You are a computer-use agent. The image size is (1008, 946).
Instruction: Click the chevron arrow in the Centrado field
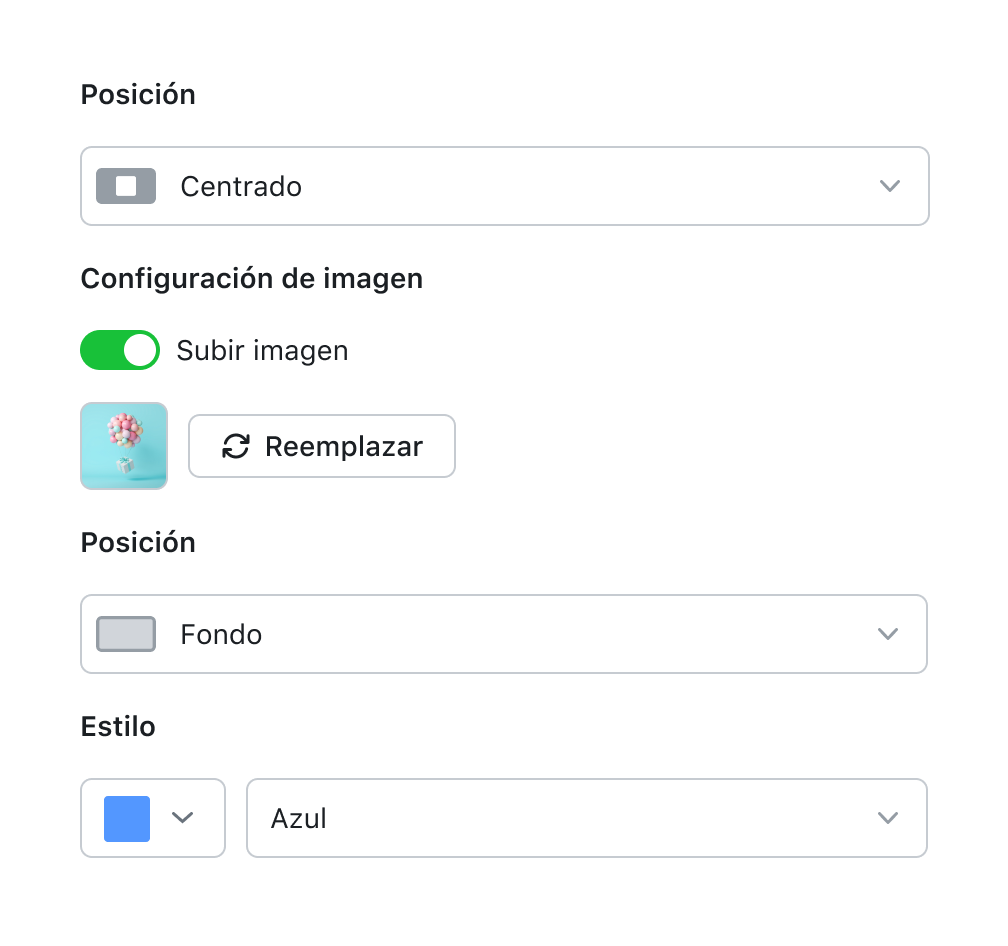[x=889, y=186]
